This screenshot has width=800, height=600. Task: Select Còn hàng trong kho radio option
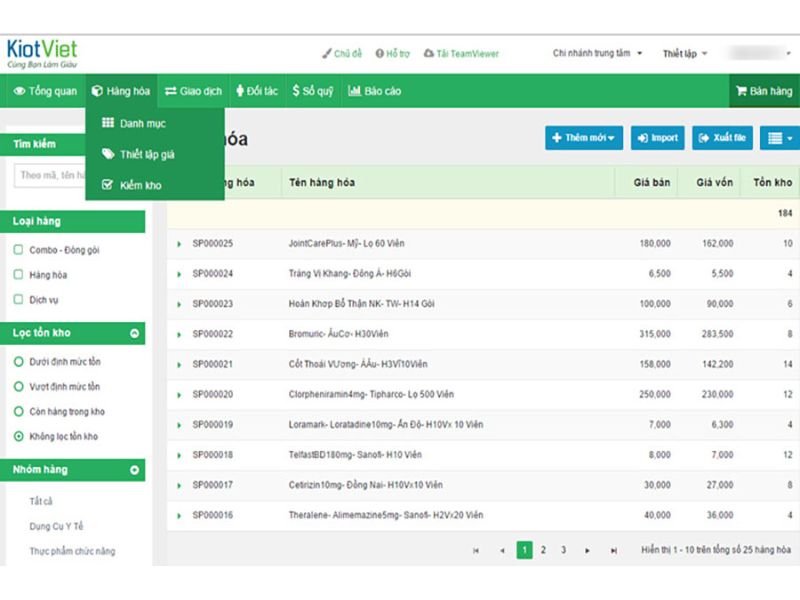(x=19, y=411)
